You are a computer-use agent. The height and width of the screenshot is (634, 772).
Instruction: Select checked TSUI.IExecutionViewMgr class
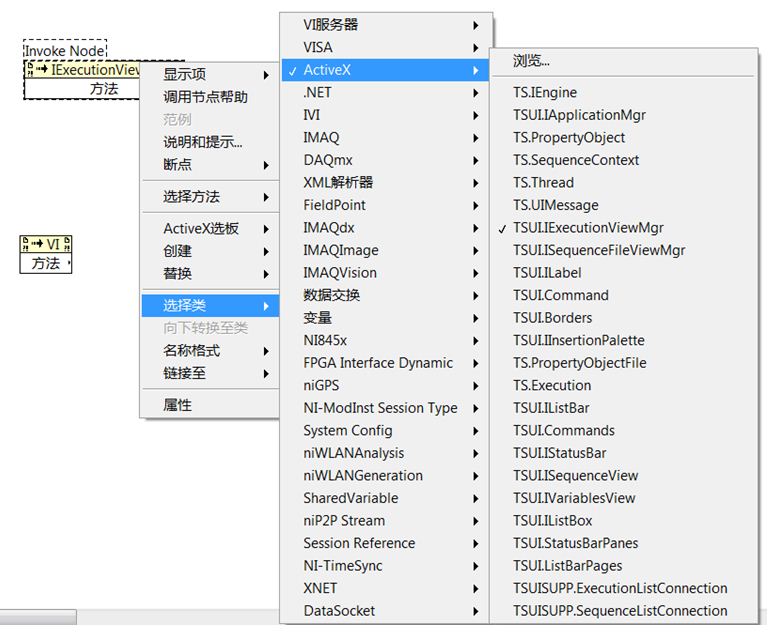pyautogui.click(x=588, y=228)
